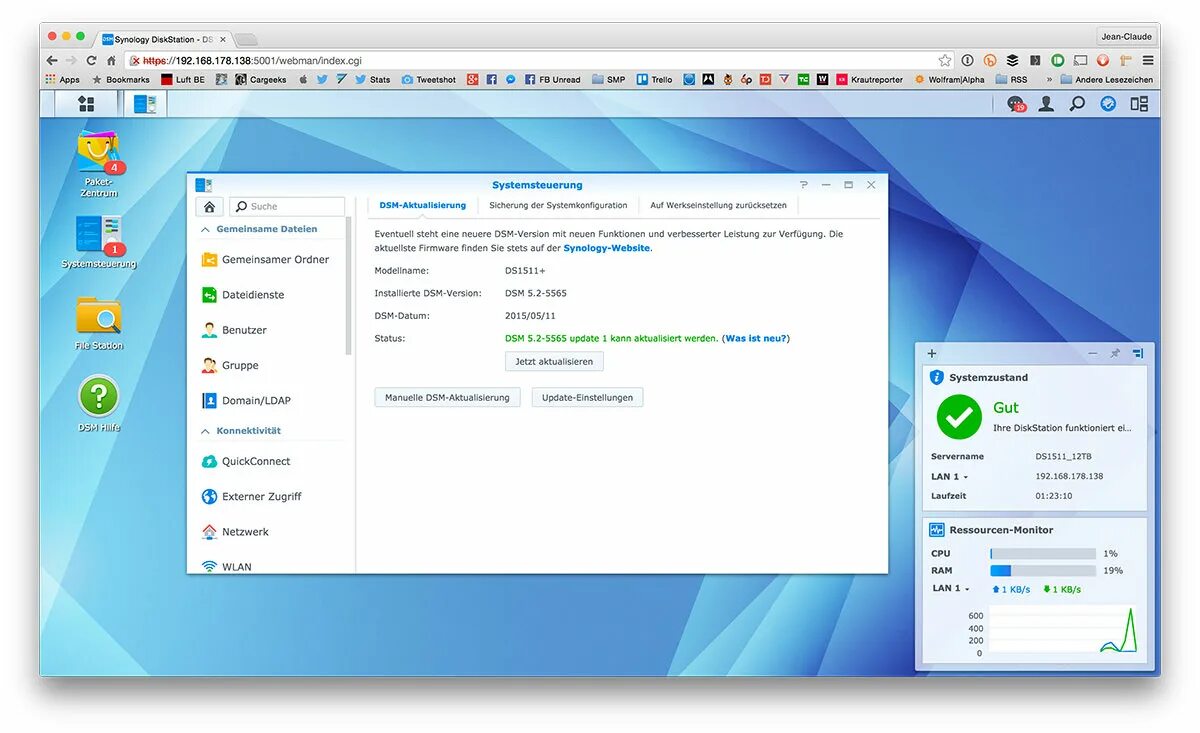
Task: Click the RAM usage bar
Action: (1043, 570)
